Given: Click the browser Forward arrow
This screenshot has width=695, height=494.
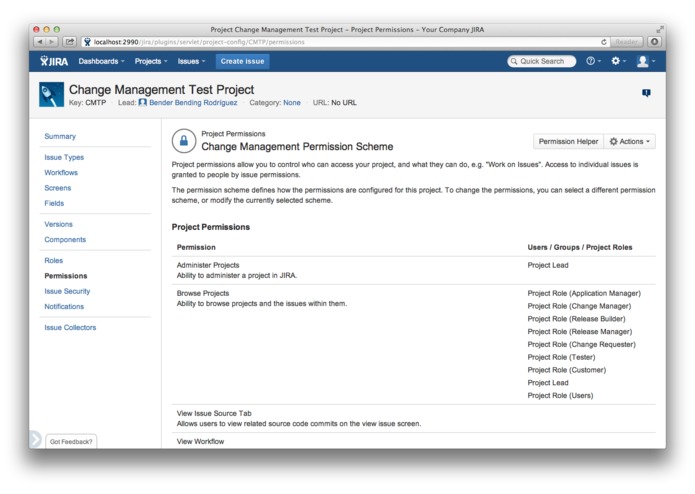Looking at the screenshot, I should pos(51,42).
